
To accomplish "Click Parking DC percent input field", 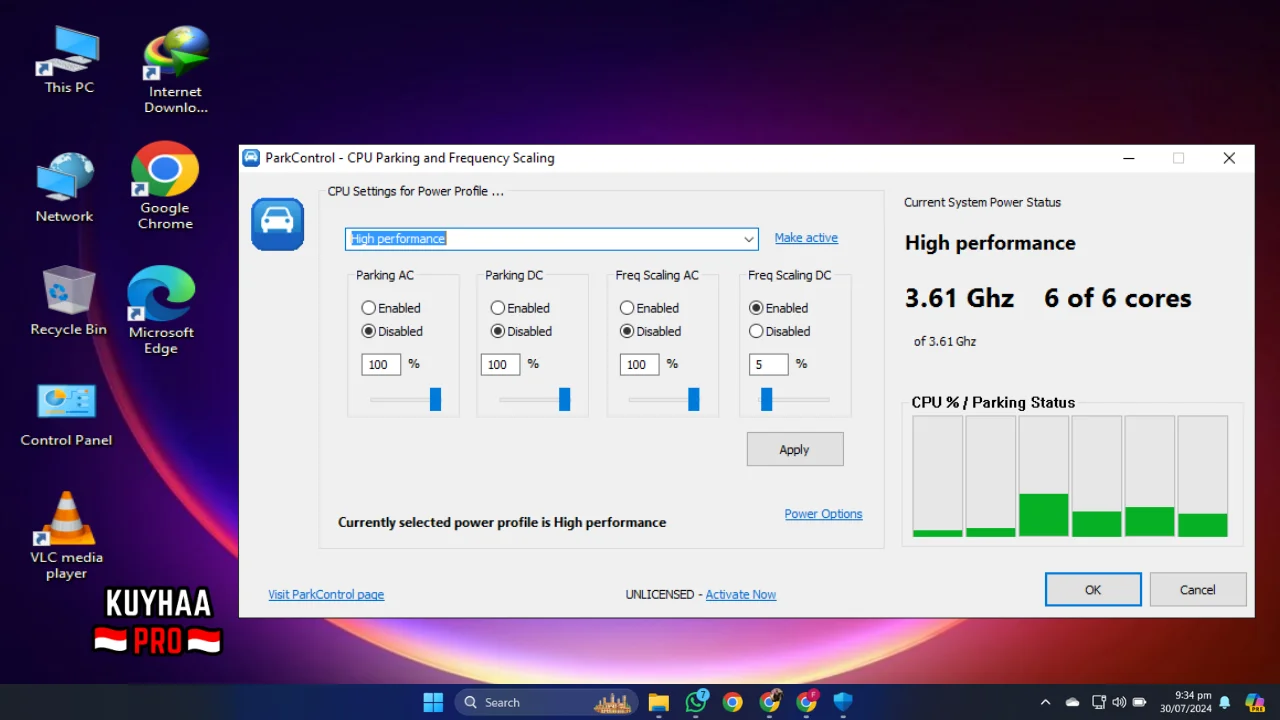I will [500, 364].
